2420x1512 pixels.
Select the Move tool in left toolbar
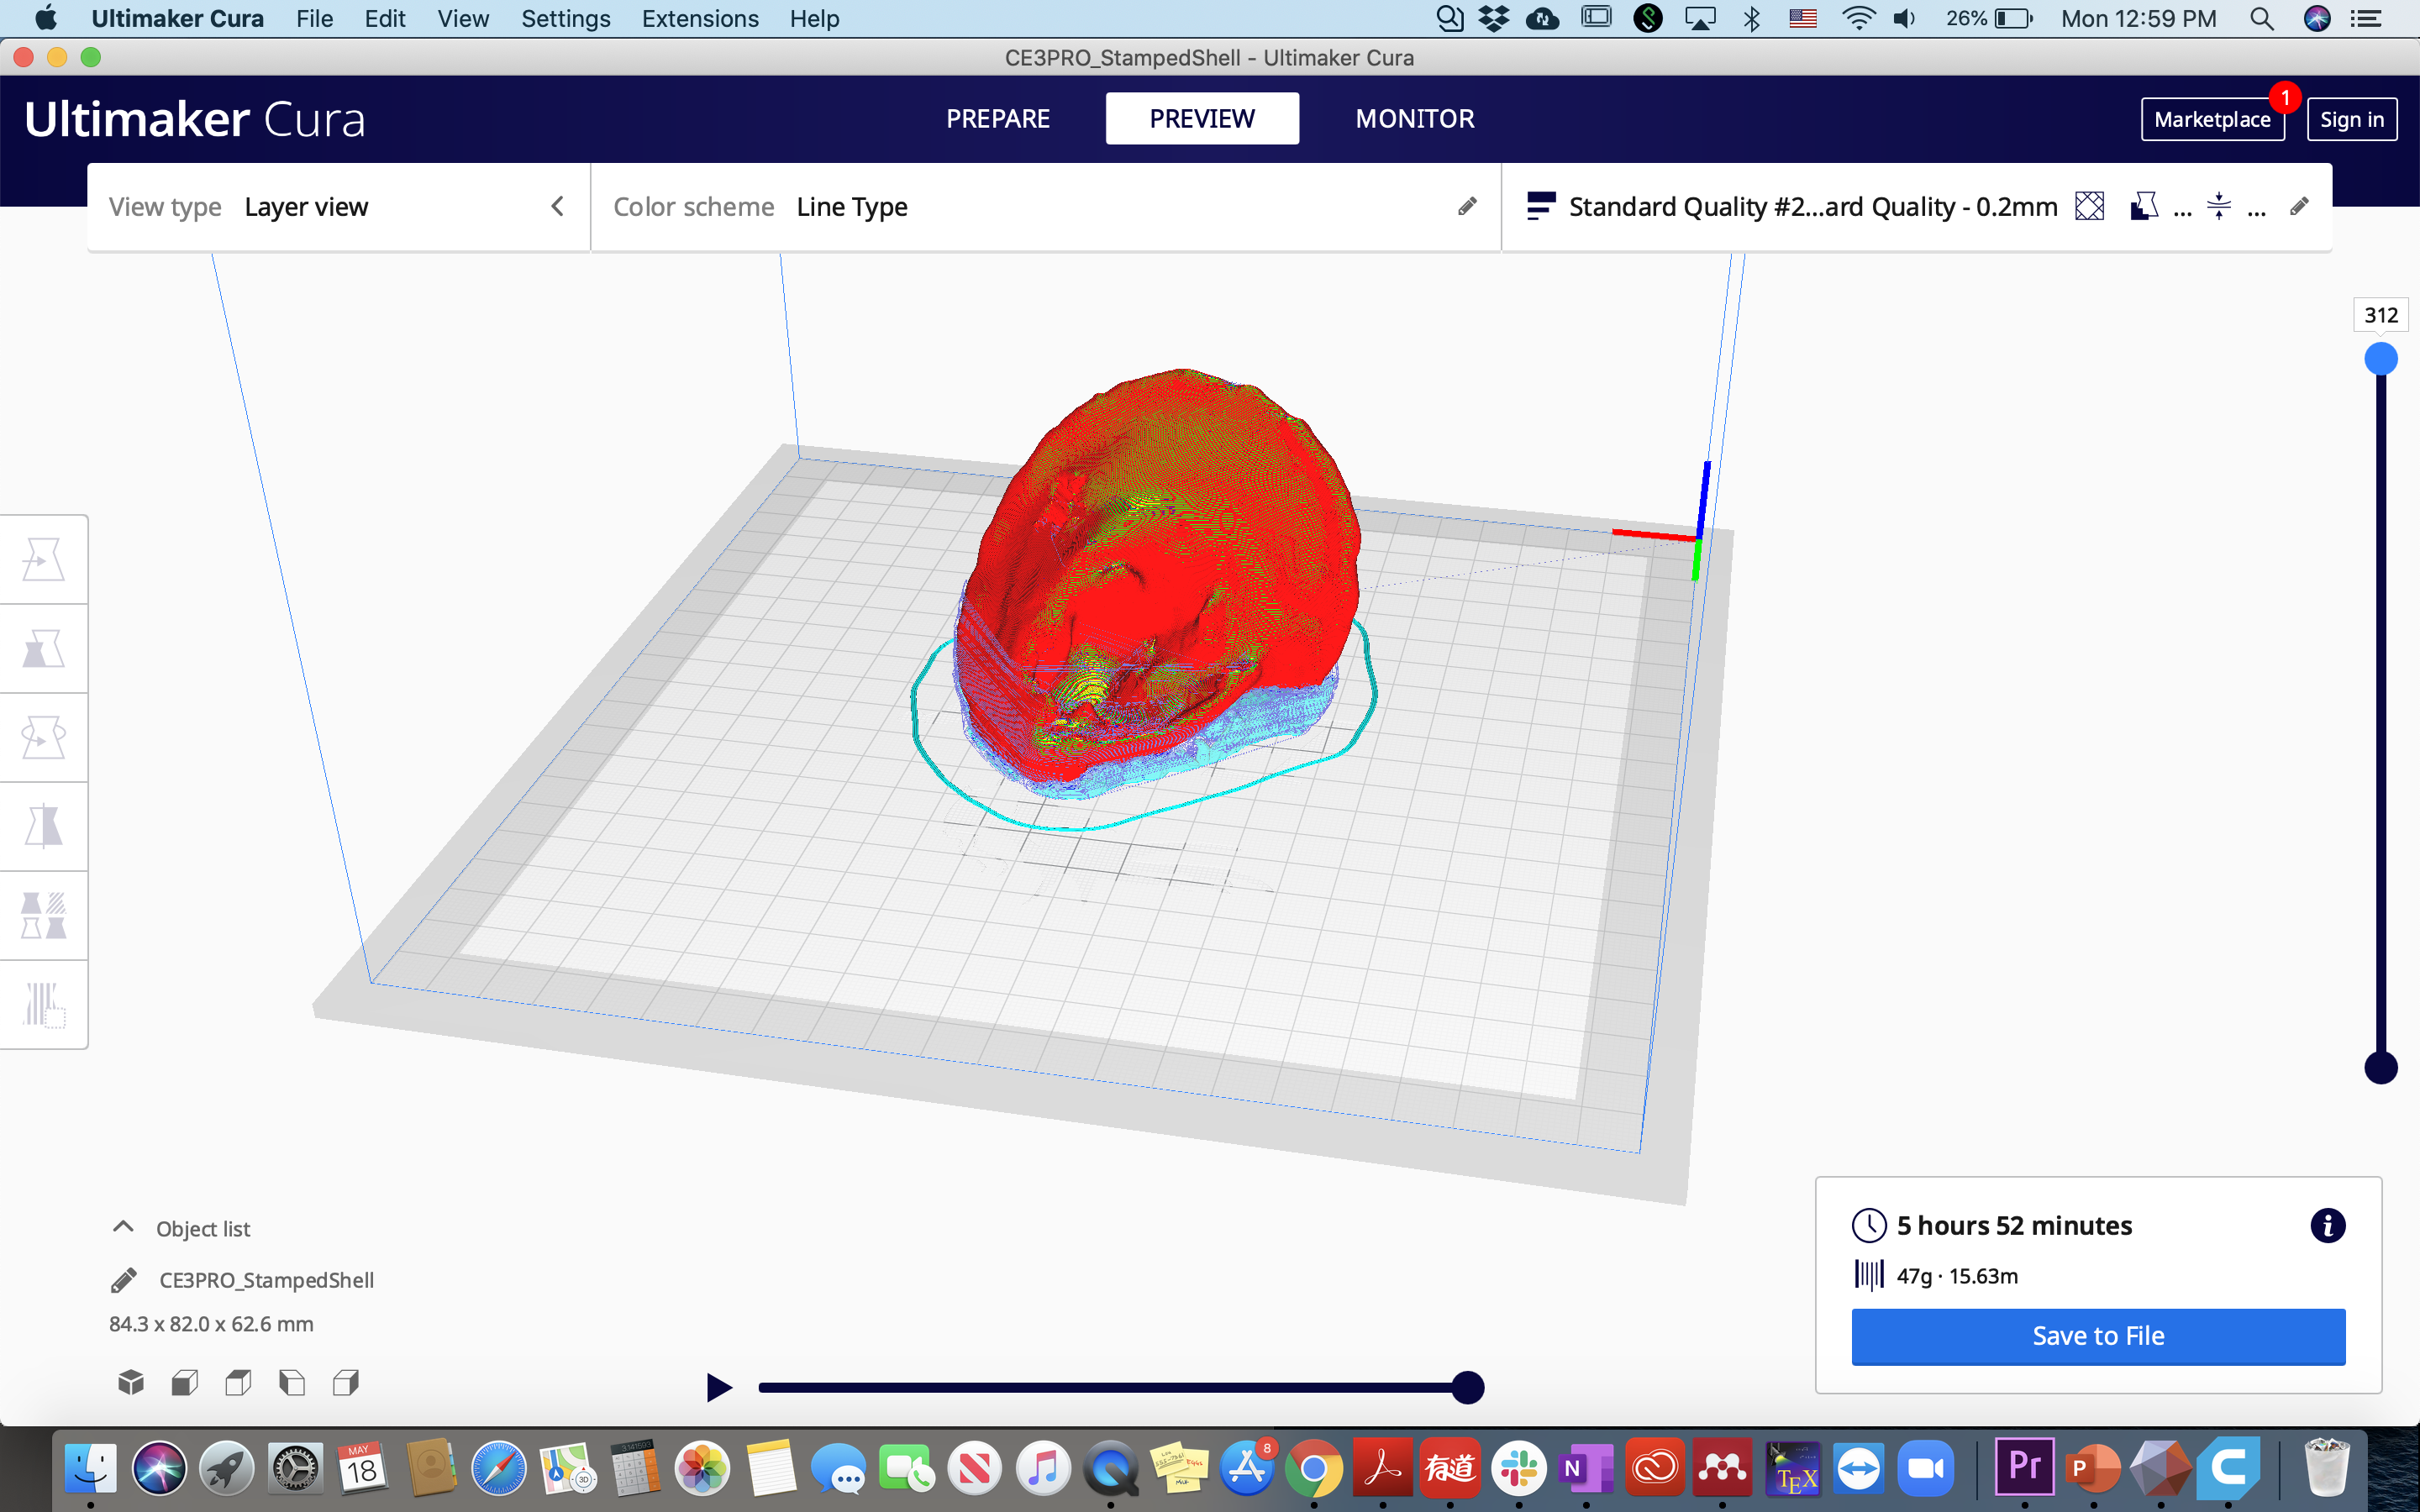pyautogui.click(x=43, y=559)
